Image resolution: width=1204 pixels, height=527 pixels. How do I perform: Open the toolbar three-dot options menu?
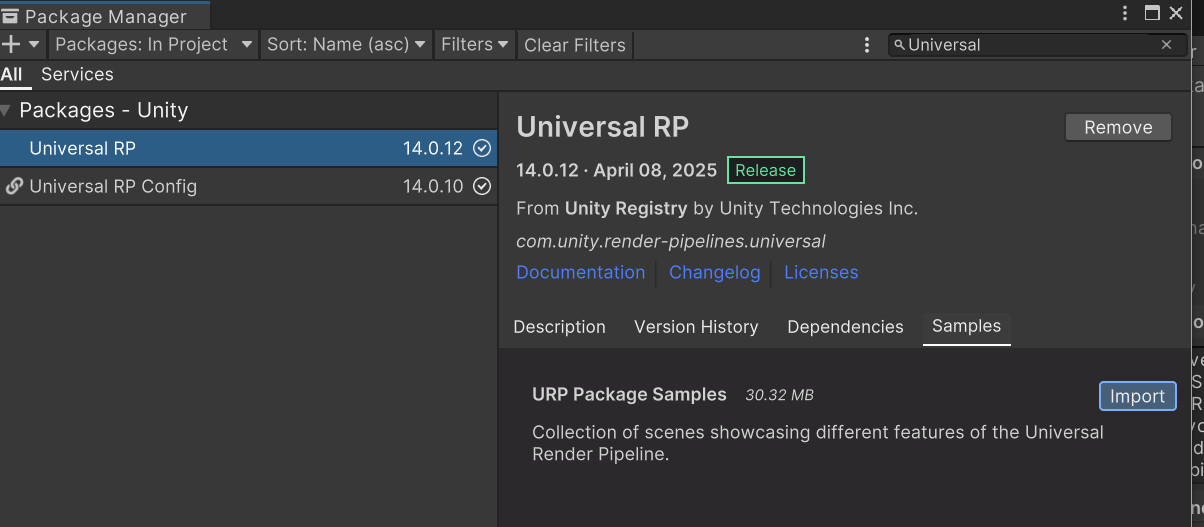[x=867, y=45]
